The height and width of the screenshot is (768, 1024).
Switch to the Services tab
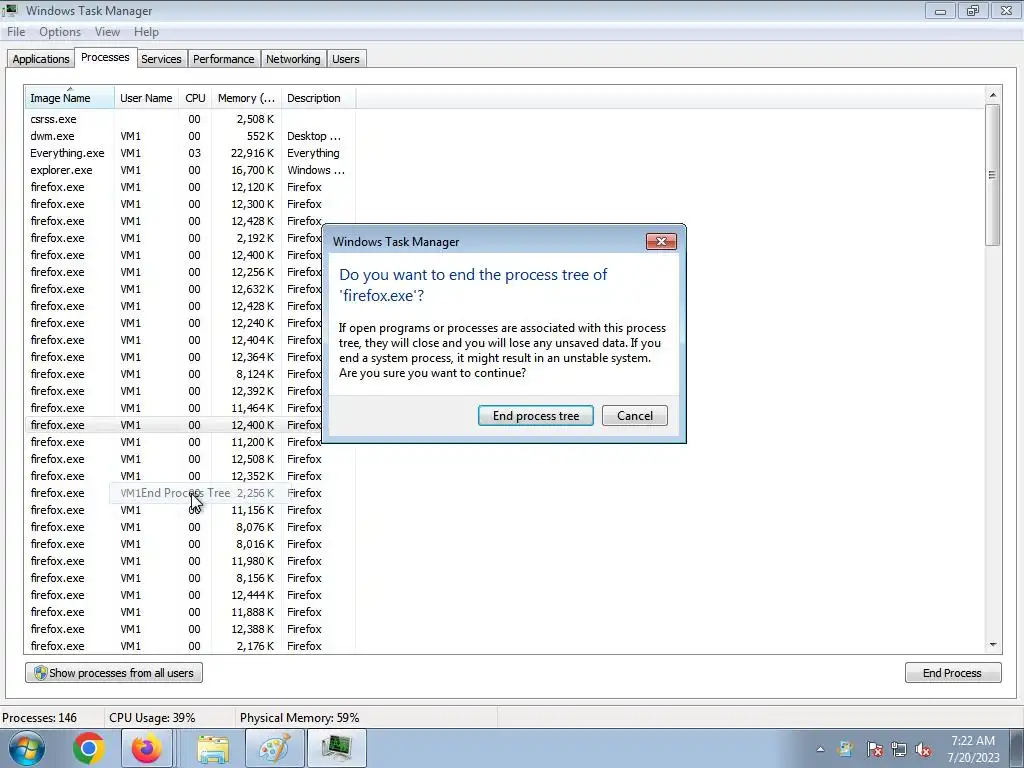click(x=161, y=59)
